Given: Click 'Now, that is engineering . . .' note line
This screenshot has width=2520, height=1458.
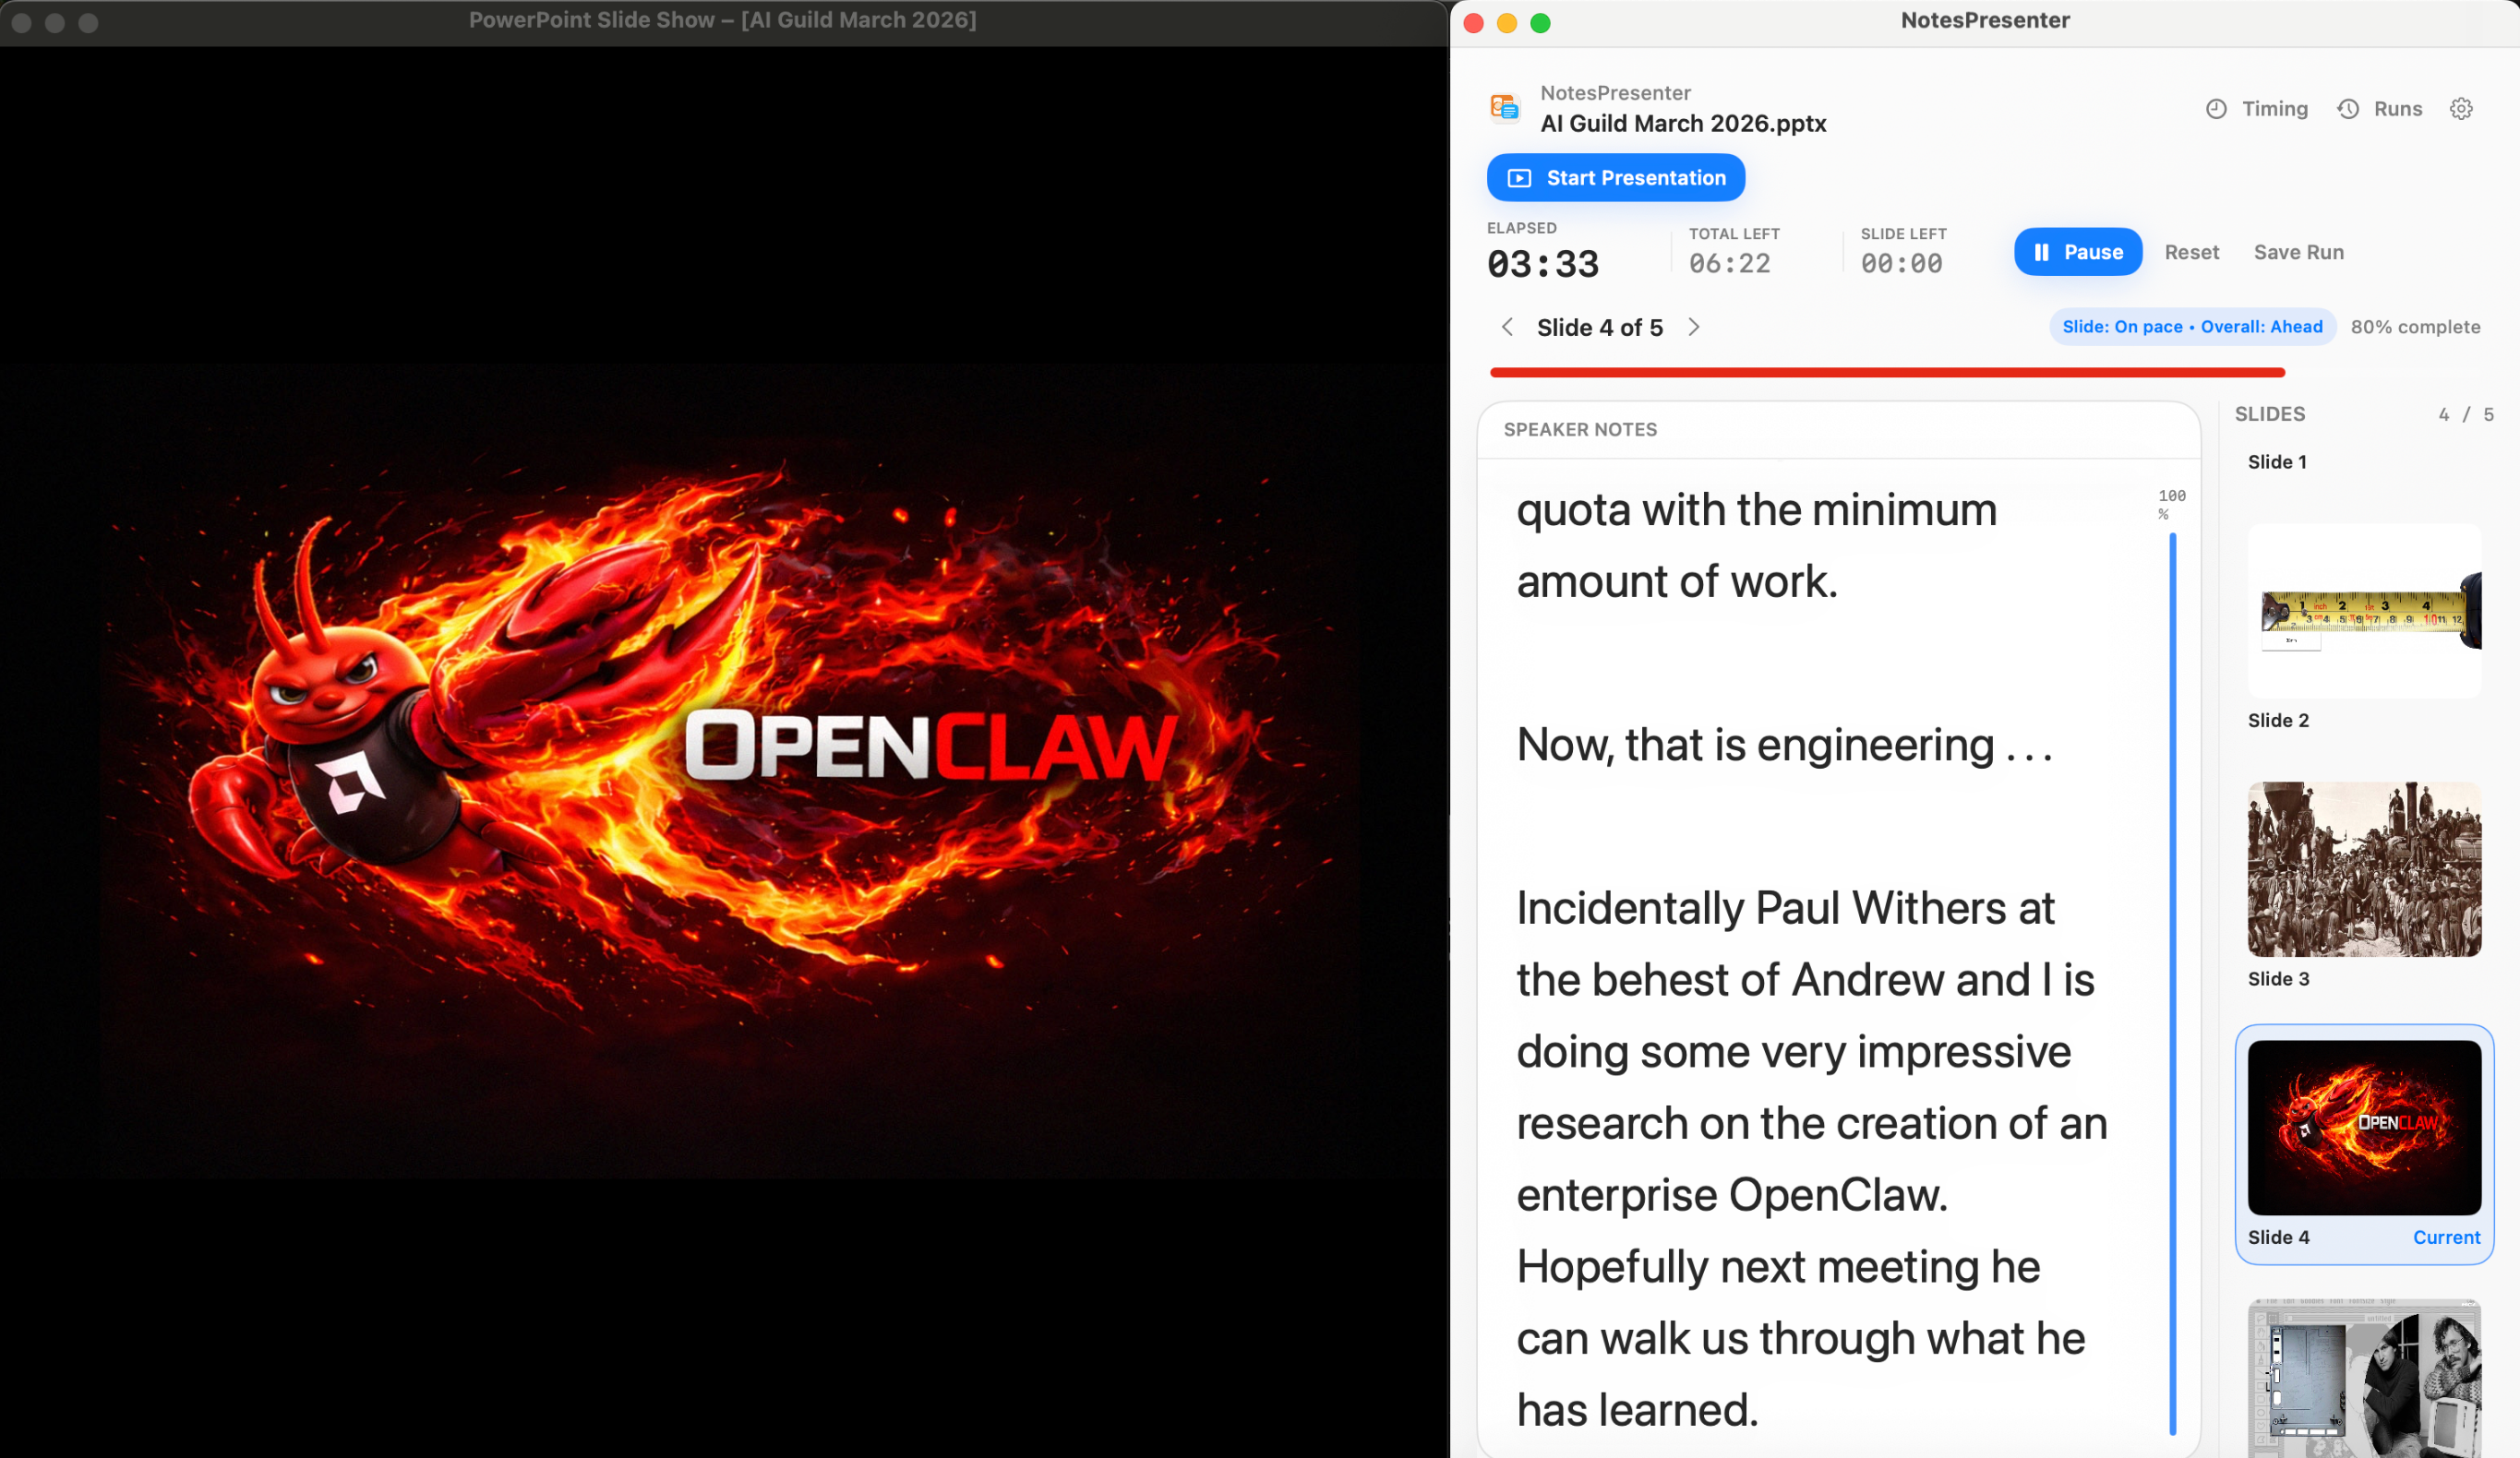Looking at the screenshot, I should tap(1785, 745).
